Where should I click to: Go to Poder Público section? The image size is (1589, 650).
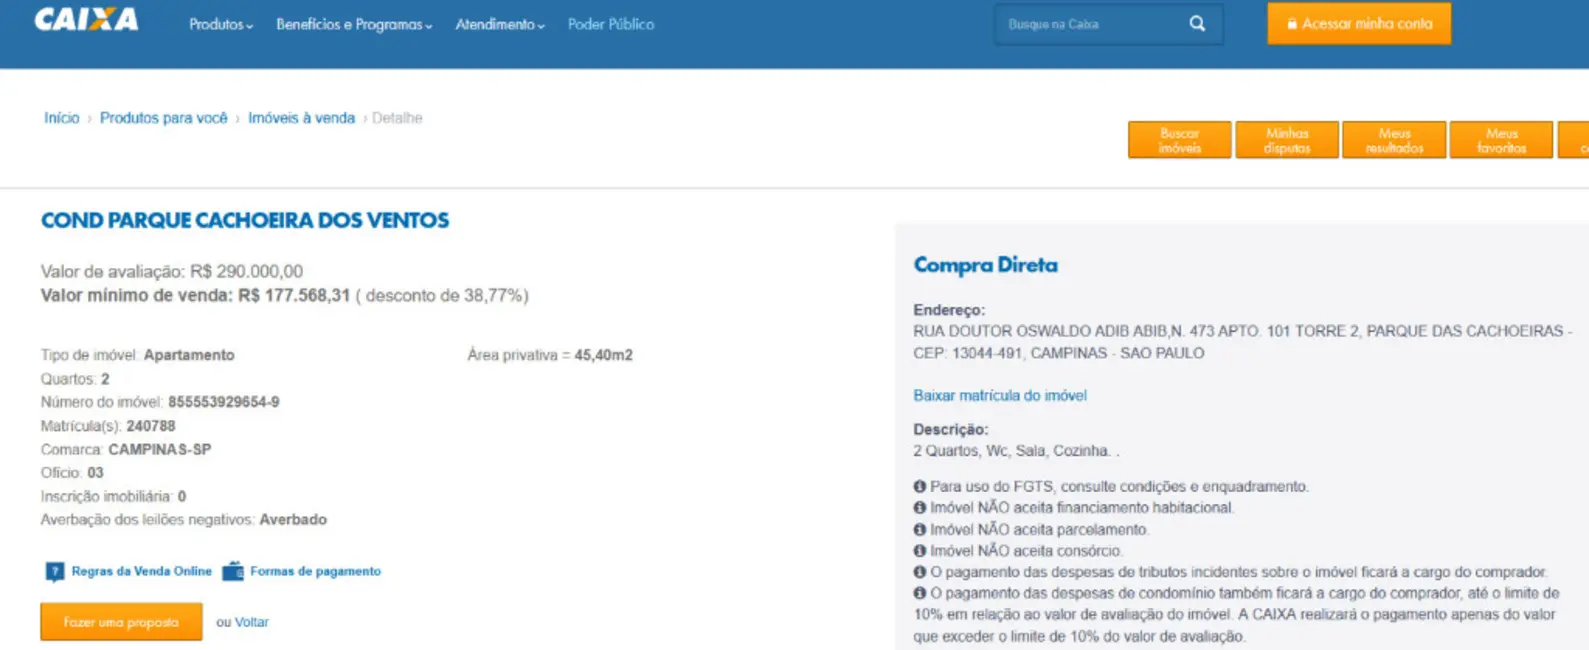pos(611,24)
